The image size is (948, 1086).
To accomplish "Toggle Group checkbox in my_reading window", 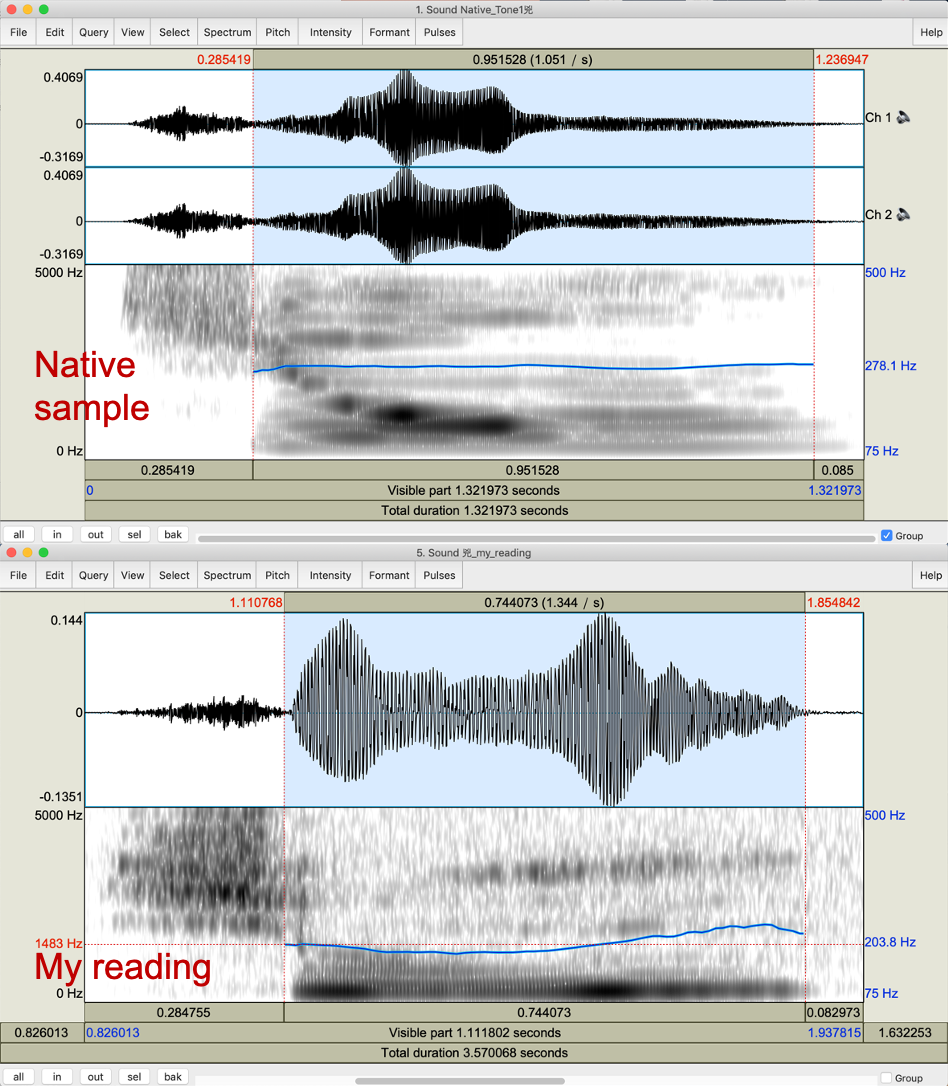I will pos(886,1078).
